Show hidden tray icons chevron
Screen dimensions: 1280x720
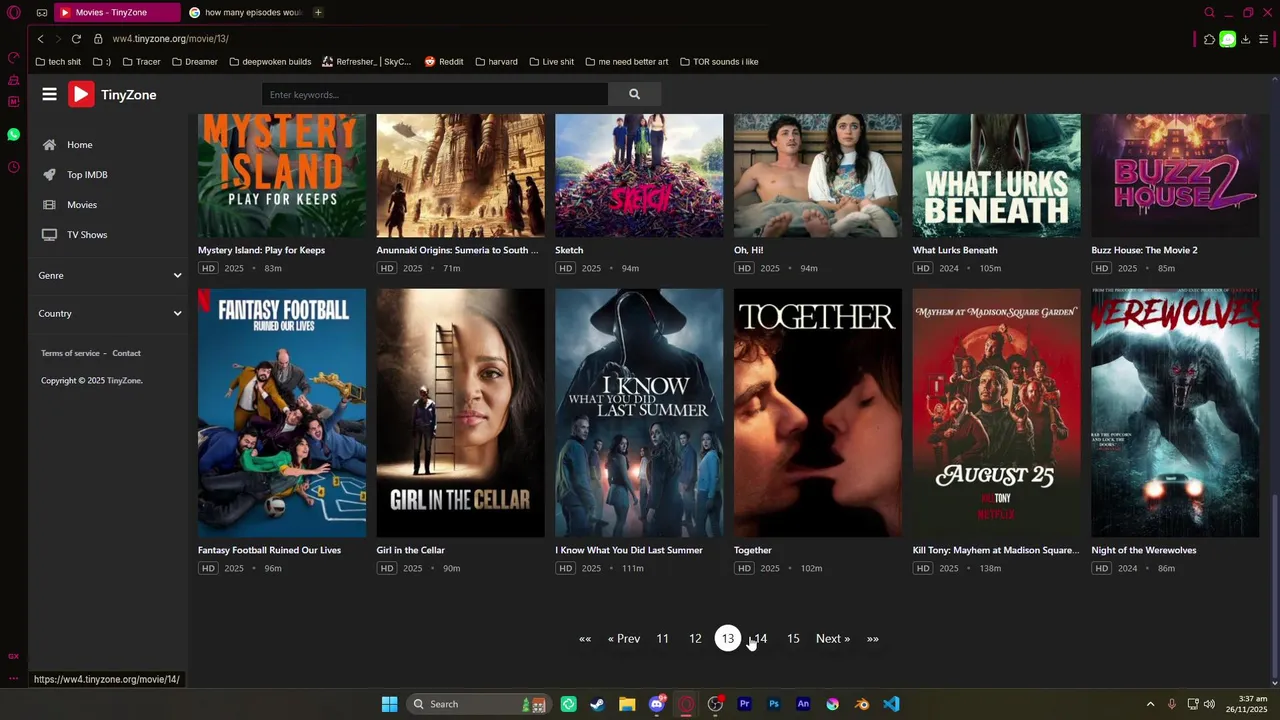point(1150,704)
